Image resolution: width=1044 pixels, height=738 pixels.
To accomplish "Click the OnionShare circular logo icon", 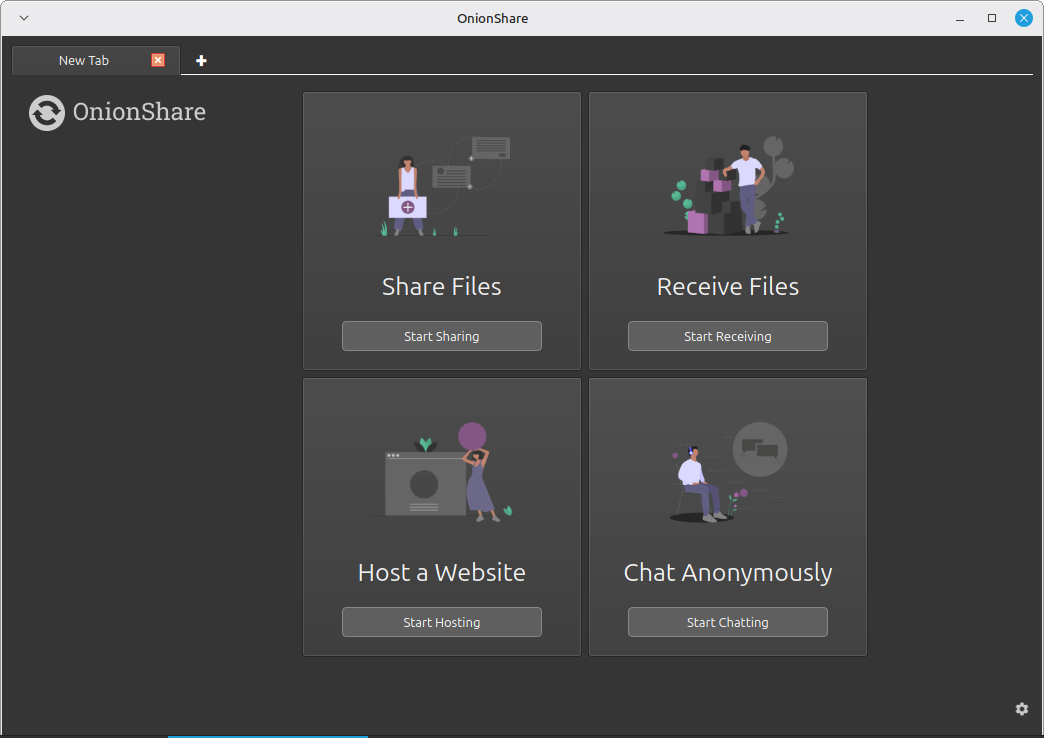I will click(47, 113).
